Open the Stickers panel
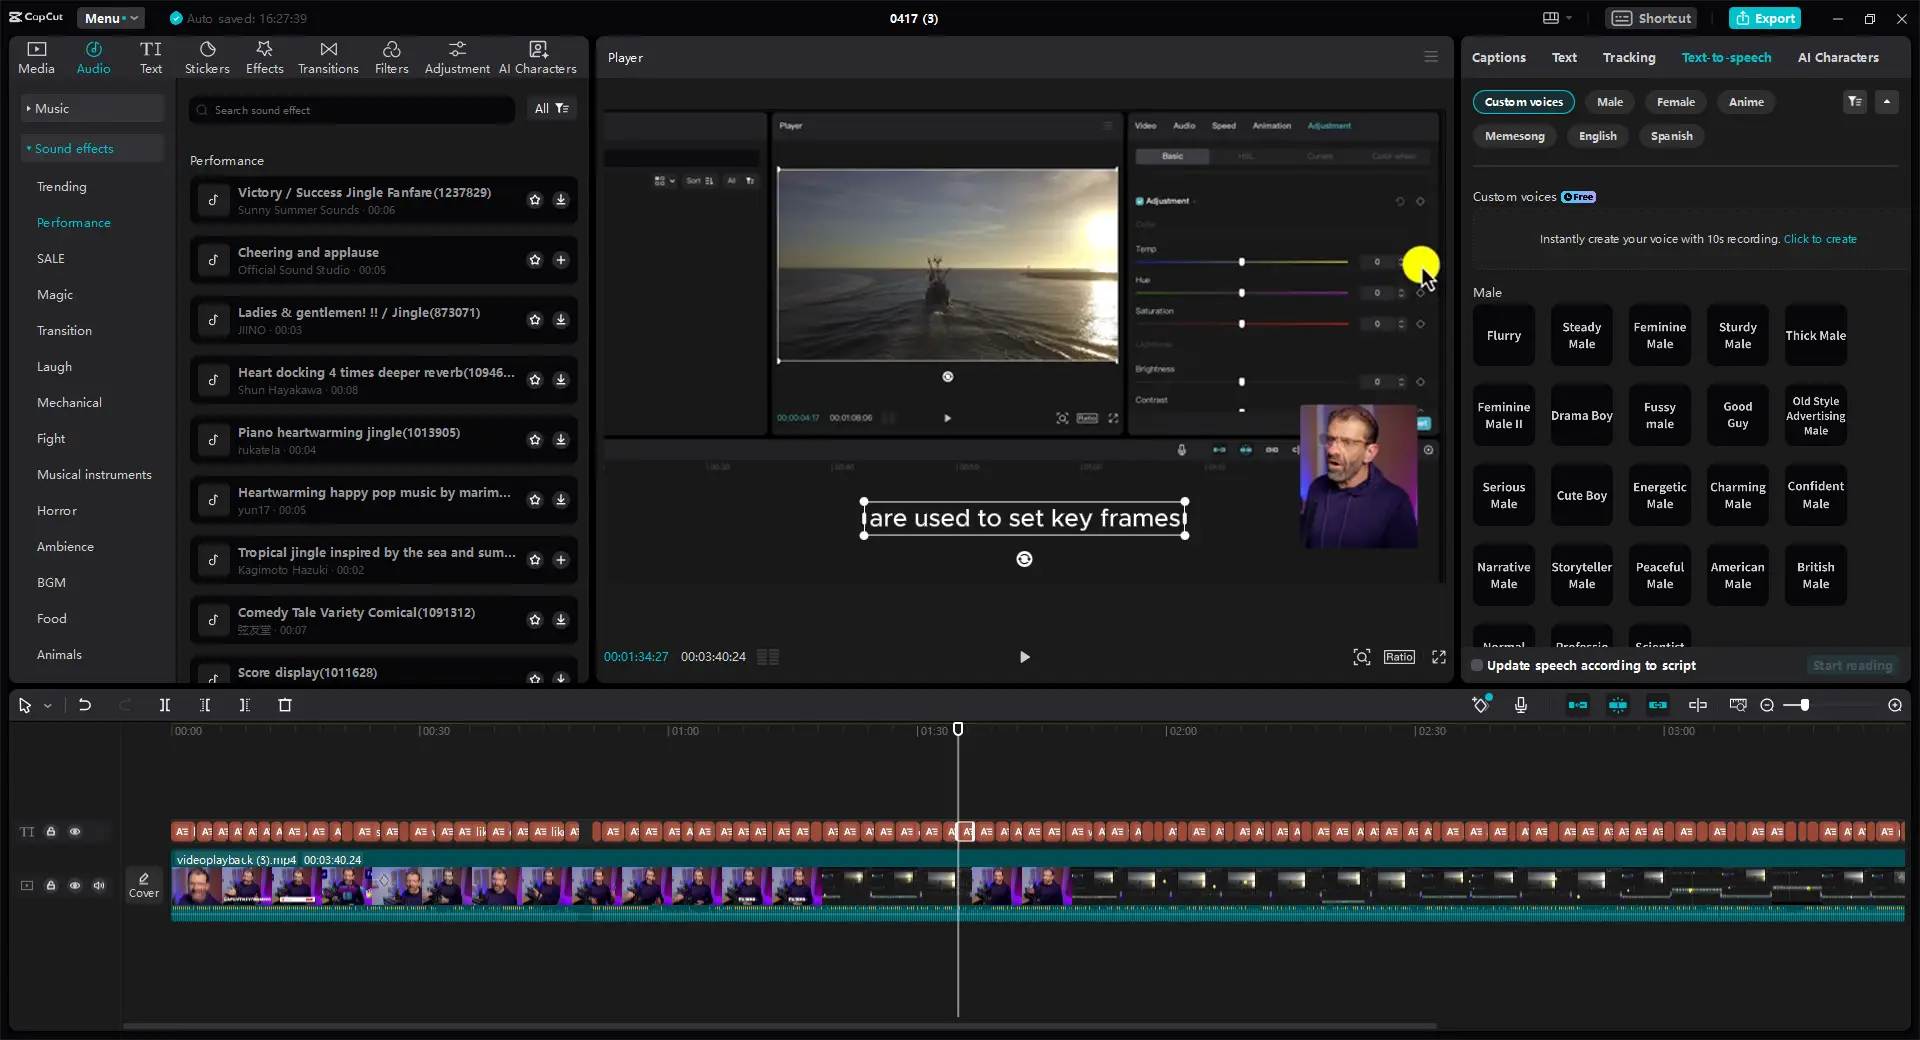 (207, 56)
